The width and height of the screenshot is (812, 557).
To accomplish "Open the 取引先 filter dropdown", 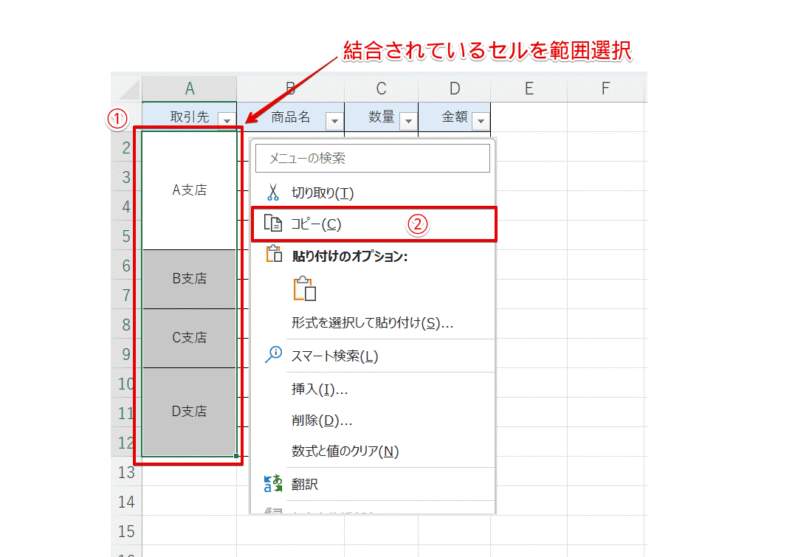I will pos(227,120).
